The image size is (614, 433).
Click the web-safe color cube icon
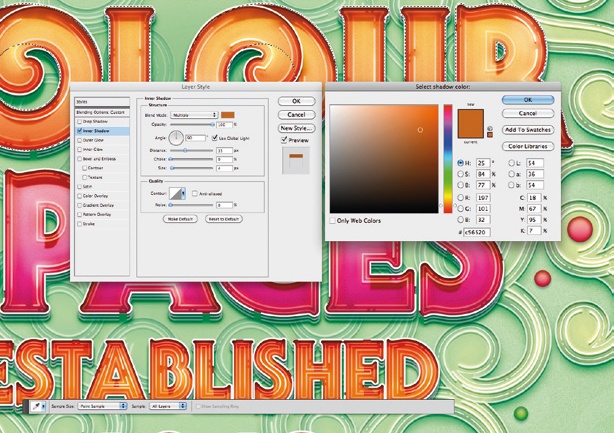pos(492,126)
